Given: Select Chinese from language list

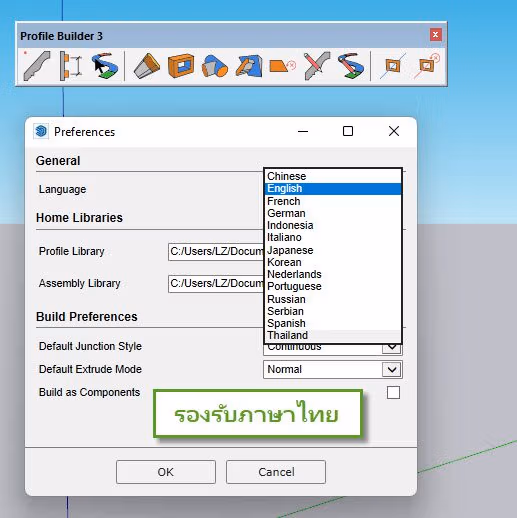Looking at the screenshot, I should click(x=333, y=176).
